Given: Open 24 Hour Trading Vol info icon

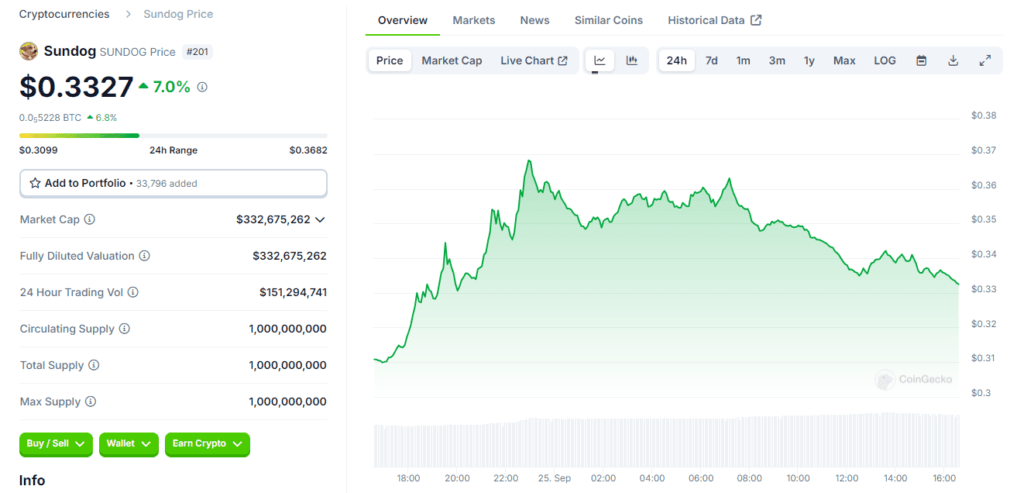Looking at the screenshot, I should pyautogui.click(x=133, y=293).
